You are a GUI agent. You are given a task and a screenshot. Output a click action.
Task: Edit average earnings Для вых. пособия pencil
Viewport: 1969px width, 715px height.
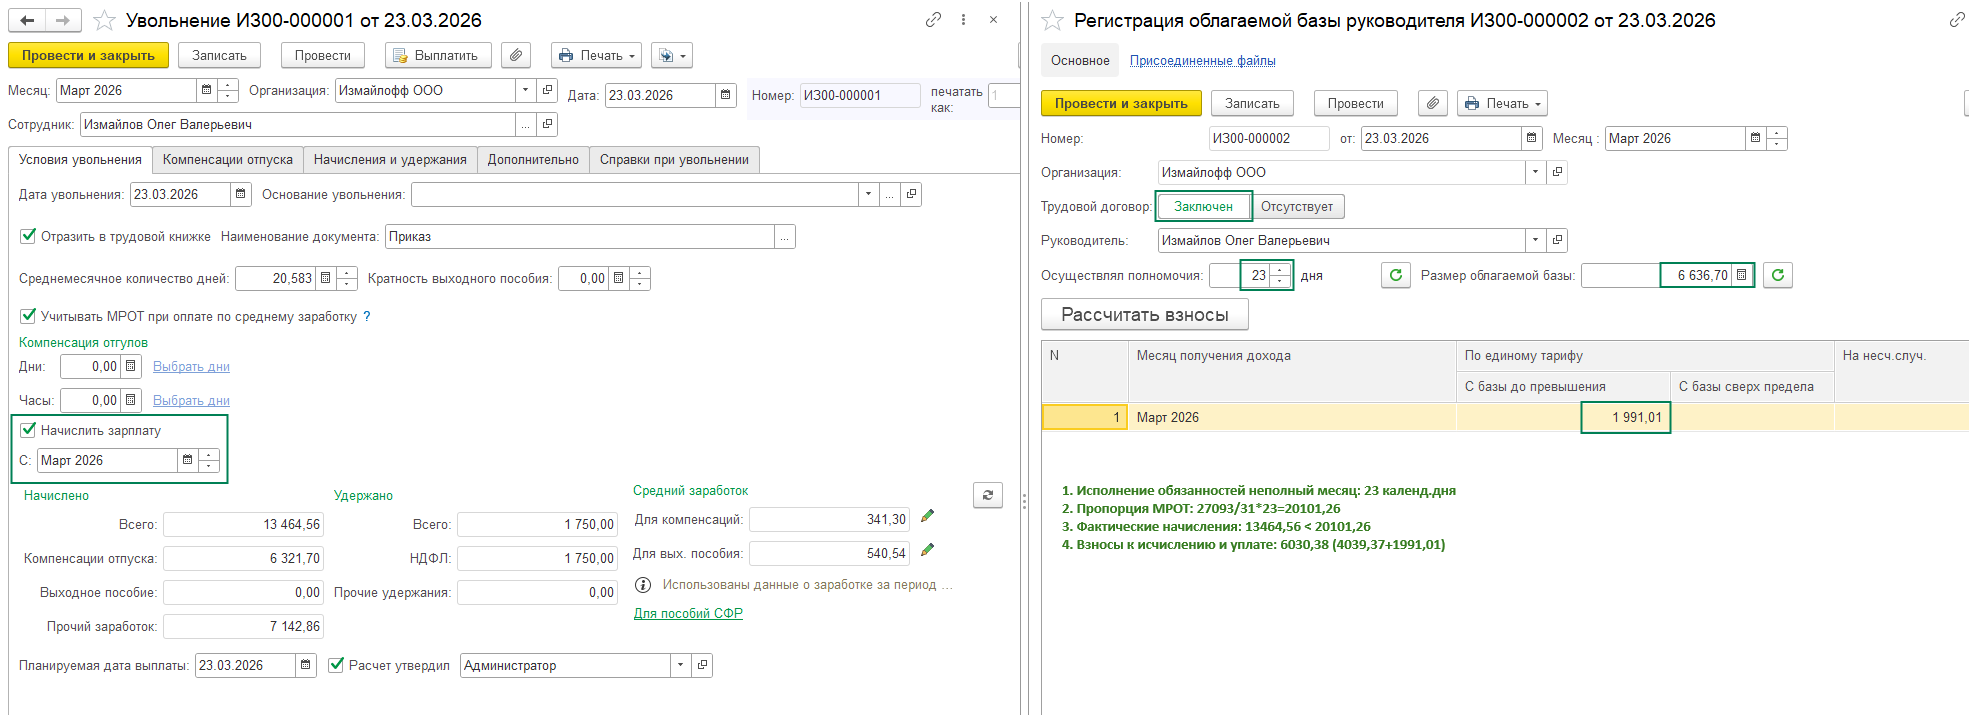927,551
